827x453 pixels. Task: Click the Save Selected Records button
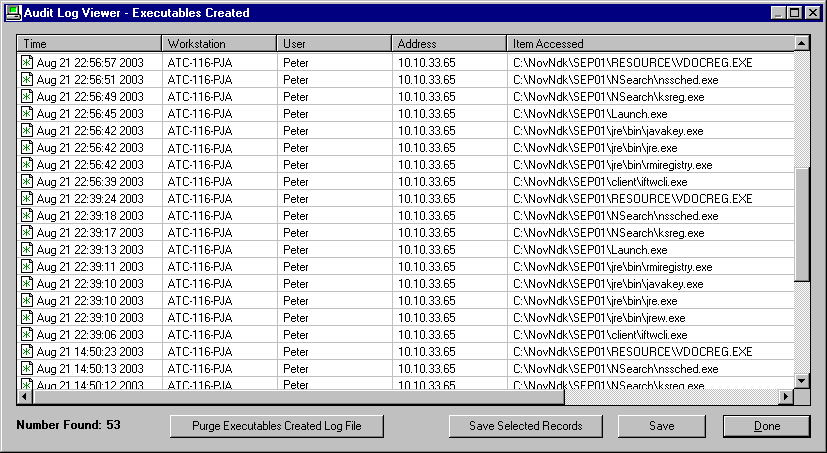pos(526,426)
